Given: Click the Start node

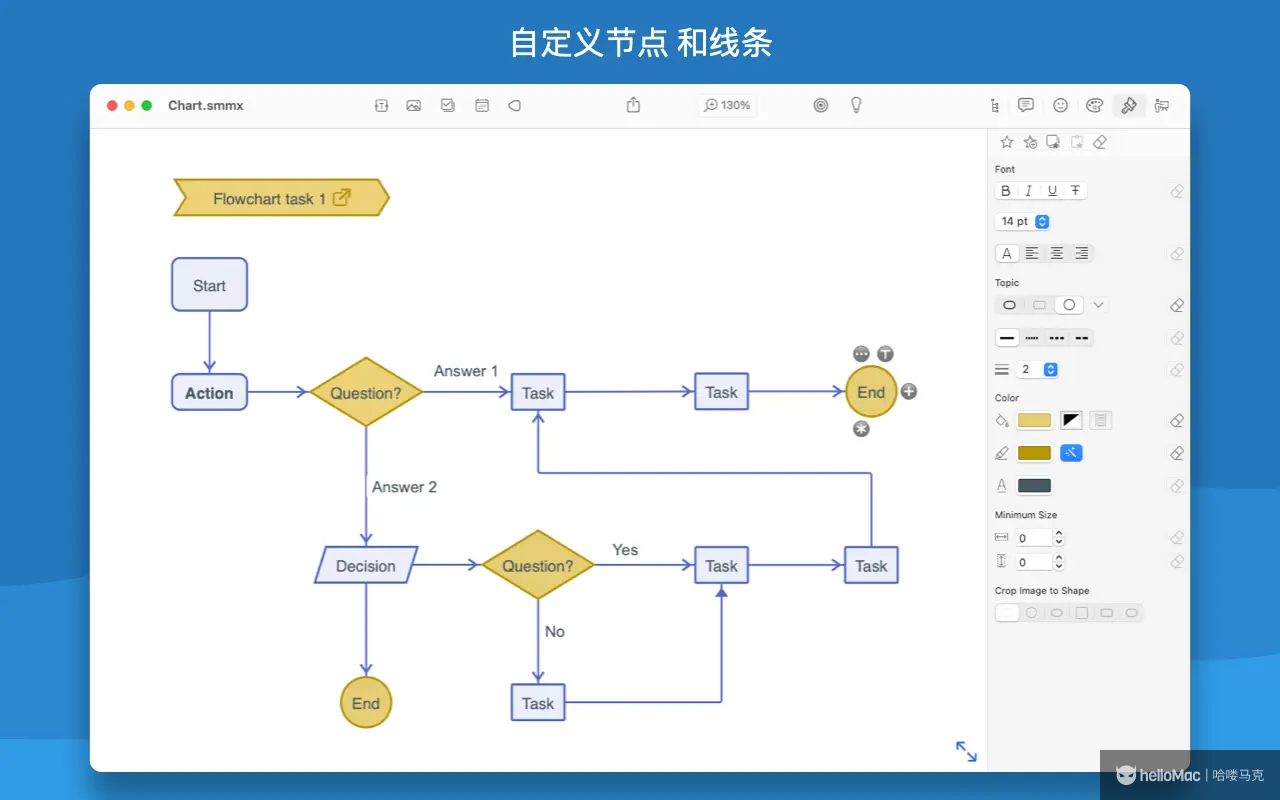Looking at the screenshot, I should coord(209,285).
